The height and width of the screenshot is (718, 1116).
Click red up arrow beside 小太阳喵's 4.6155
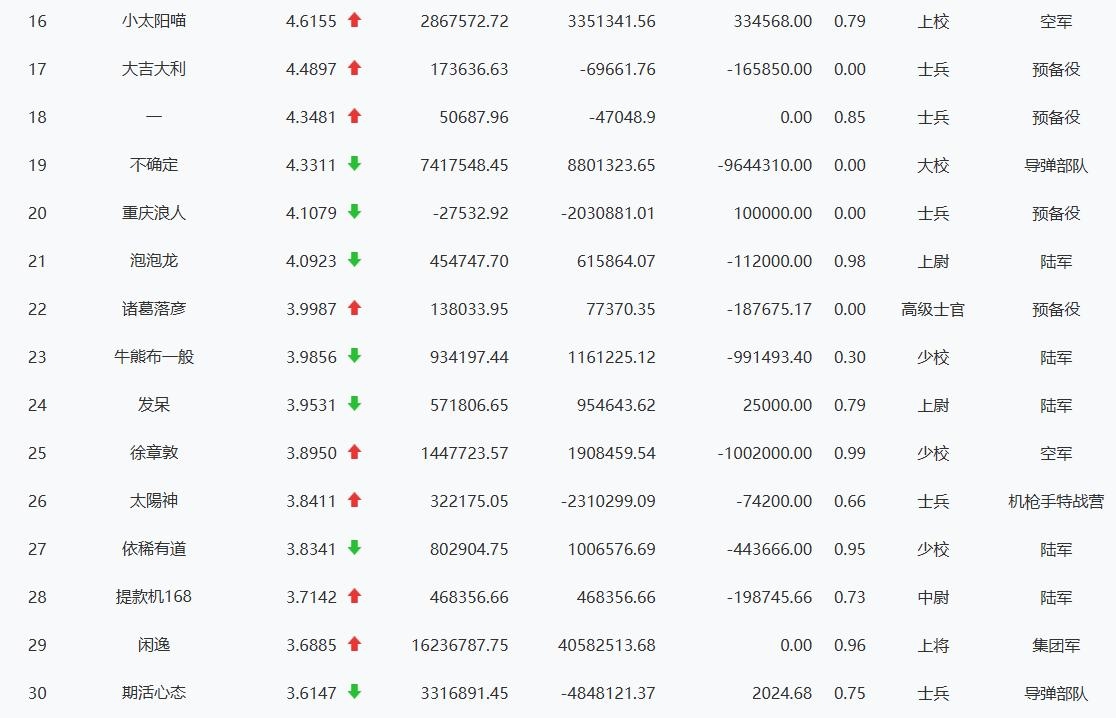(x=354, y=20)
